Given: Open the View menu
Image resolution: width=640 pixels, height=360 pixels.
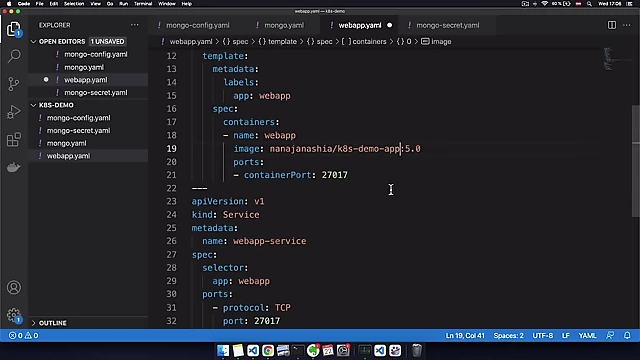Looking at the screenshot, I should click(x=96, y=4).
